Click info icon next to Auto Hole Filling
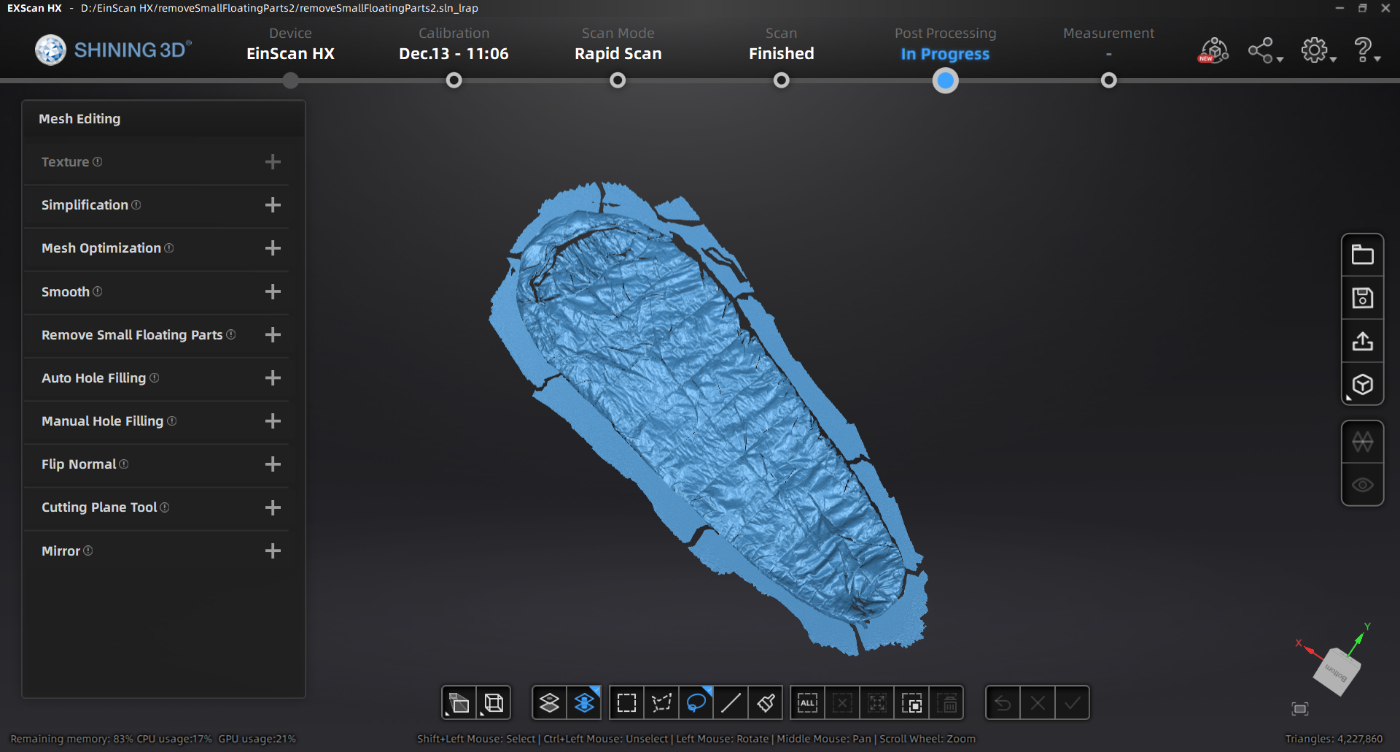This screenshot has height=752, width=1400. (x=154, y=378)
